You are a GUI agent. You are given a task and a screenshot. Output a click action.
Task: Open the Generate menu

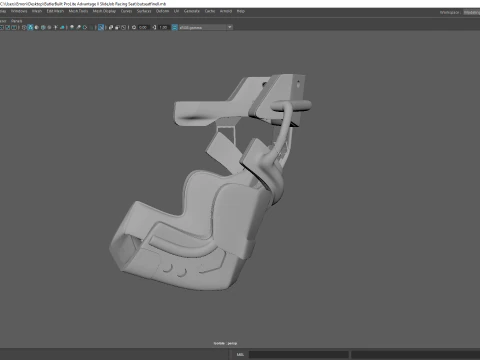coord(192,11)
